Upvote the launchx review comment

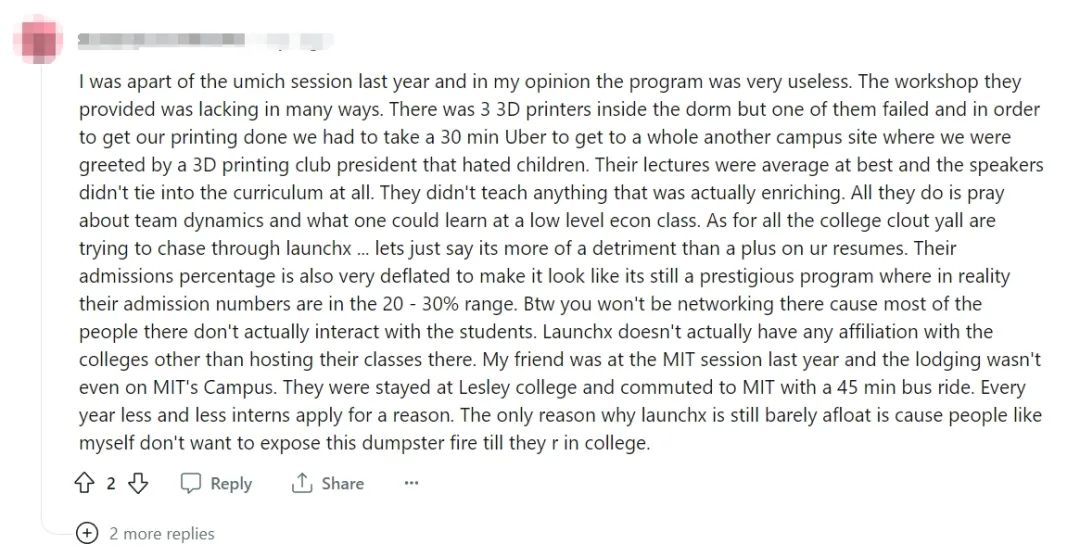84,483
